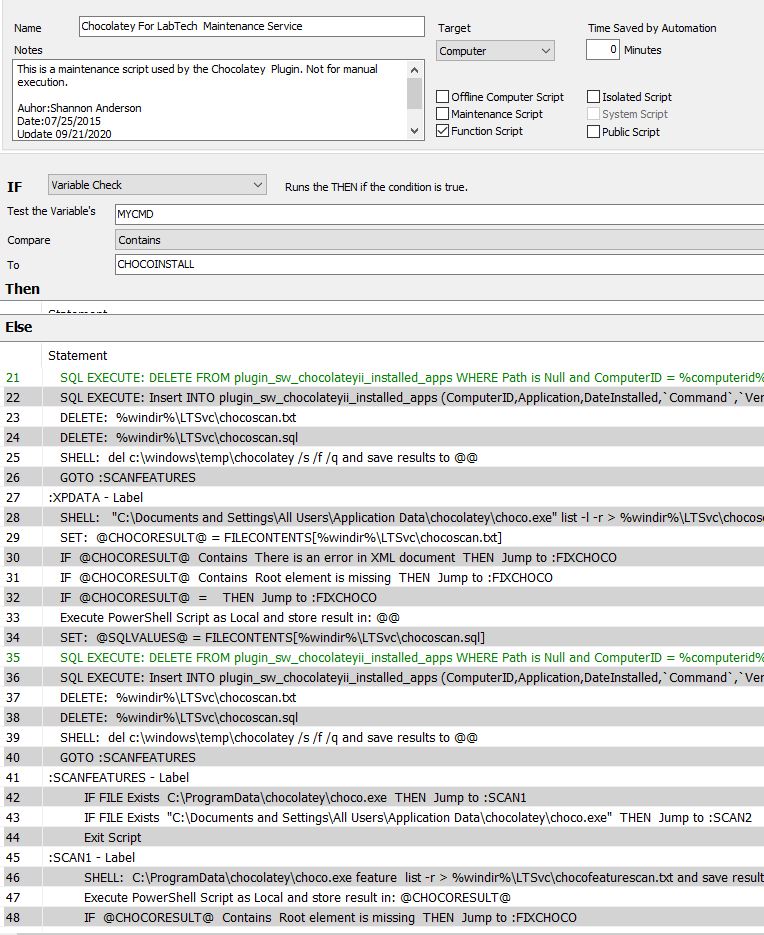Screen dimensions: 764x935
Task: Select the :SCAN1 label on line 45
Action: coord(91,857)
